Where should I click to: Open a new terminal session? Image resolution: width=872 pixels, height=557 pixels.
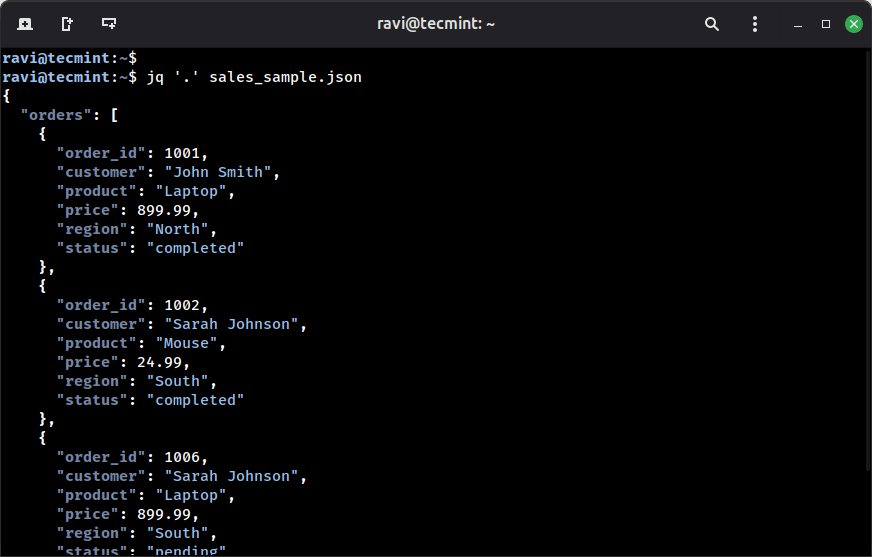coord(24,23)
